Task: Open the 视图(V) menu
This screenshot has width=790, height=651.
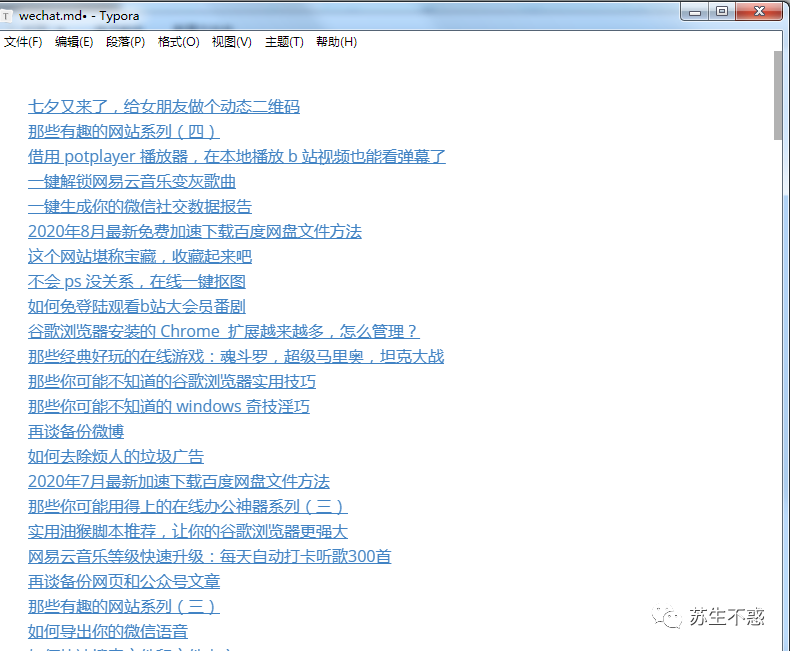Action: [x=231, y=42]
